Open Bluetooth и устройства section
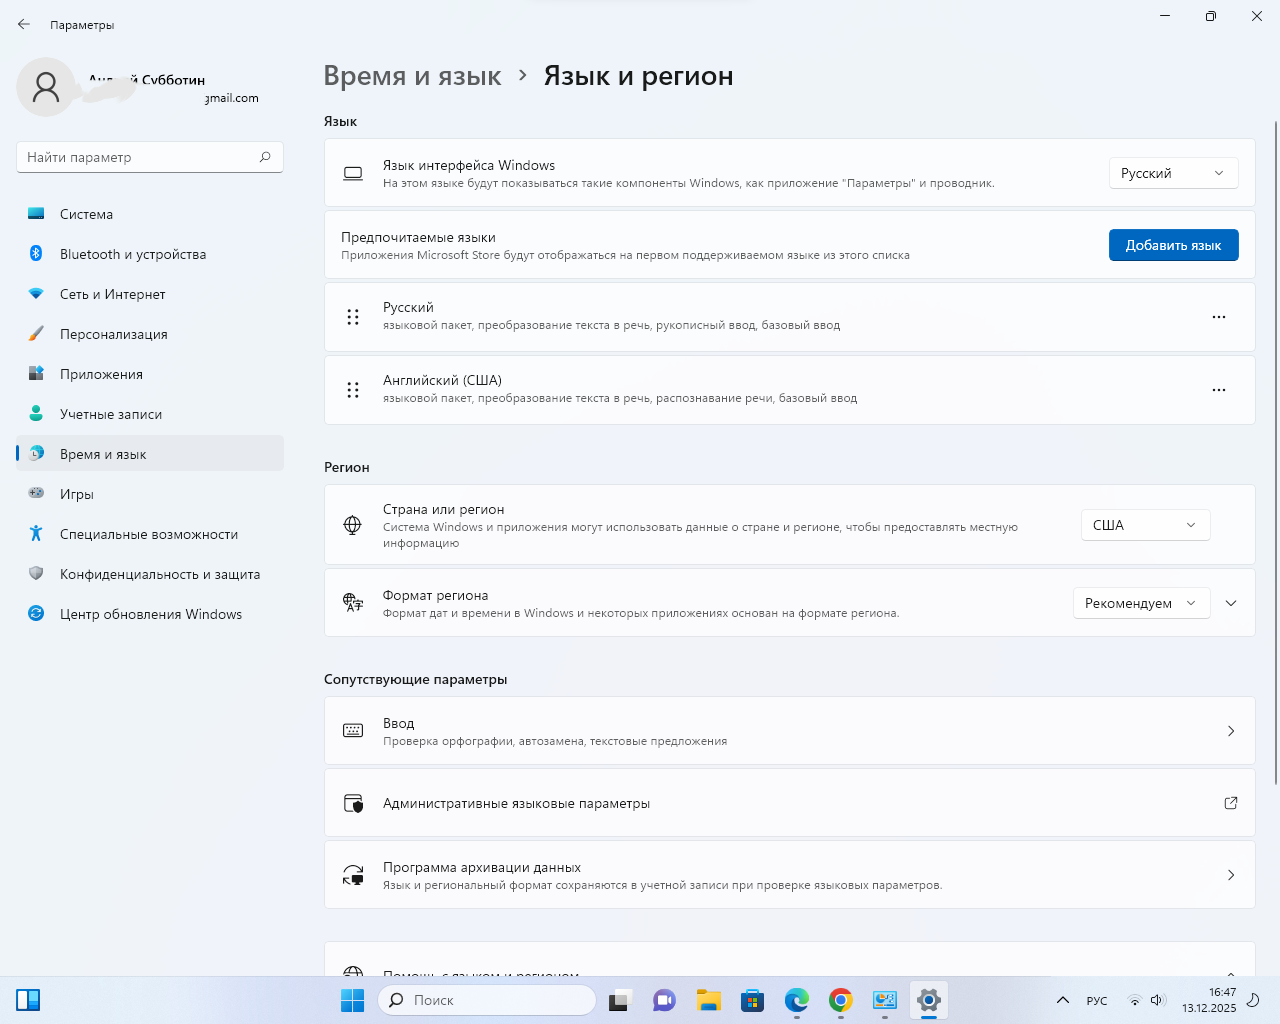 (x=150, y=254)
